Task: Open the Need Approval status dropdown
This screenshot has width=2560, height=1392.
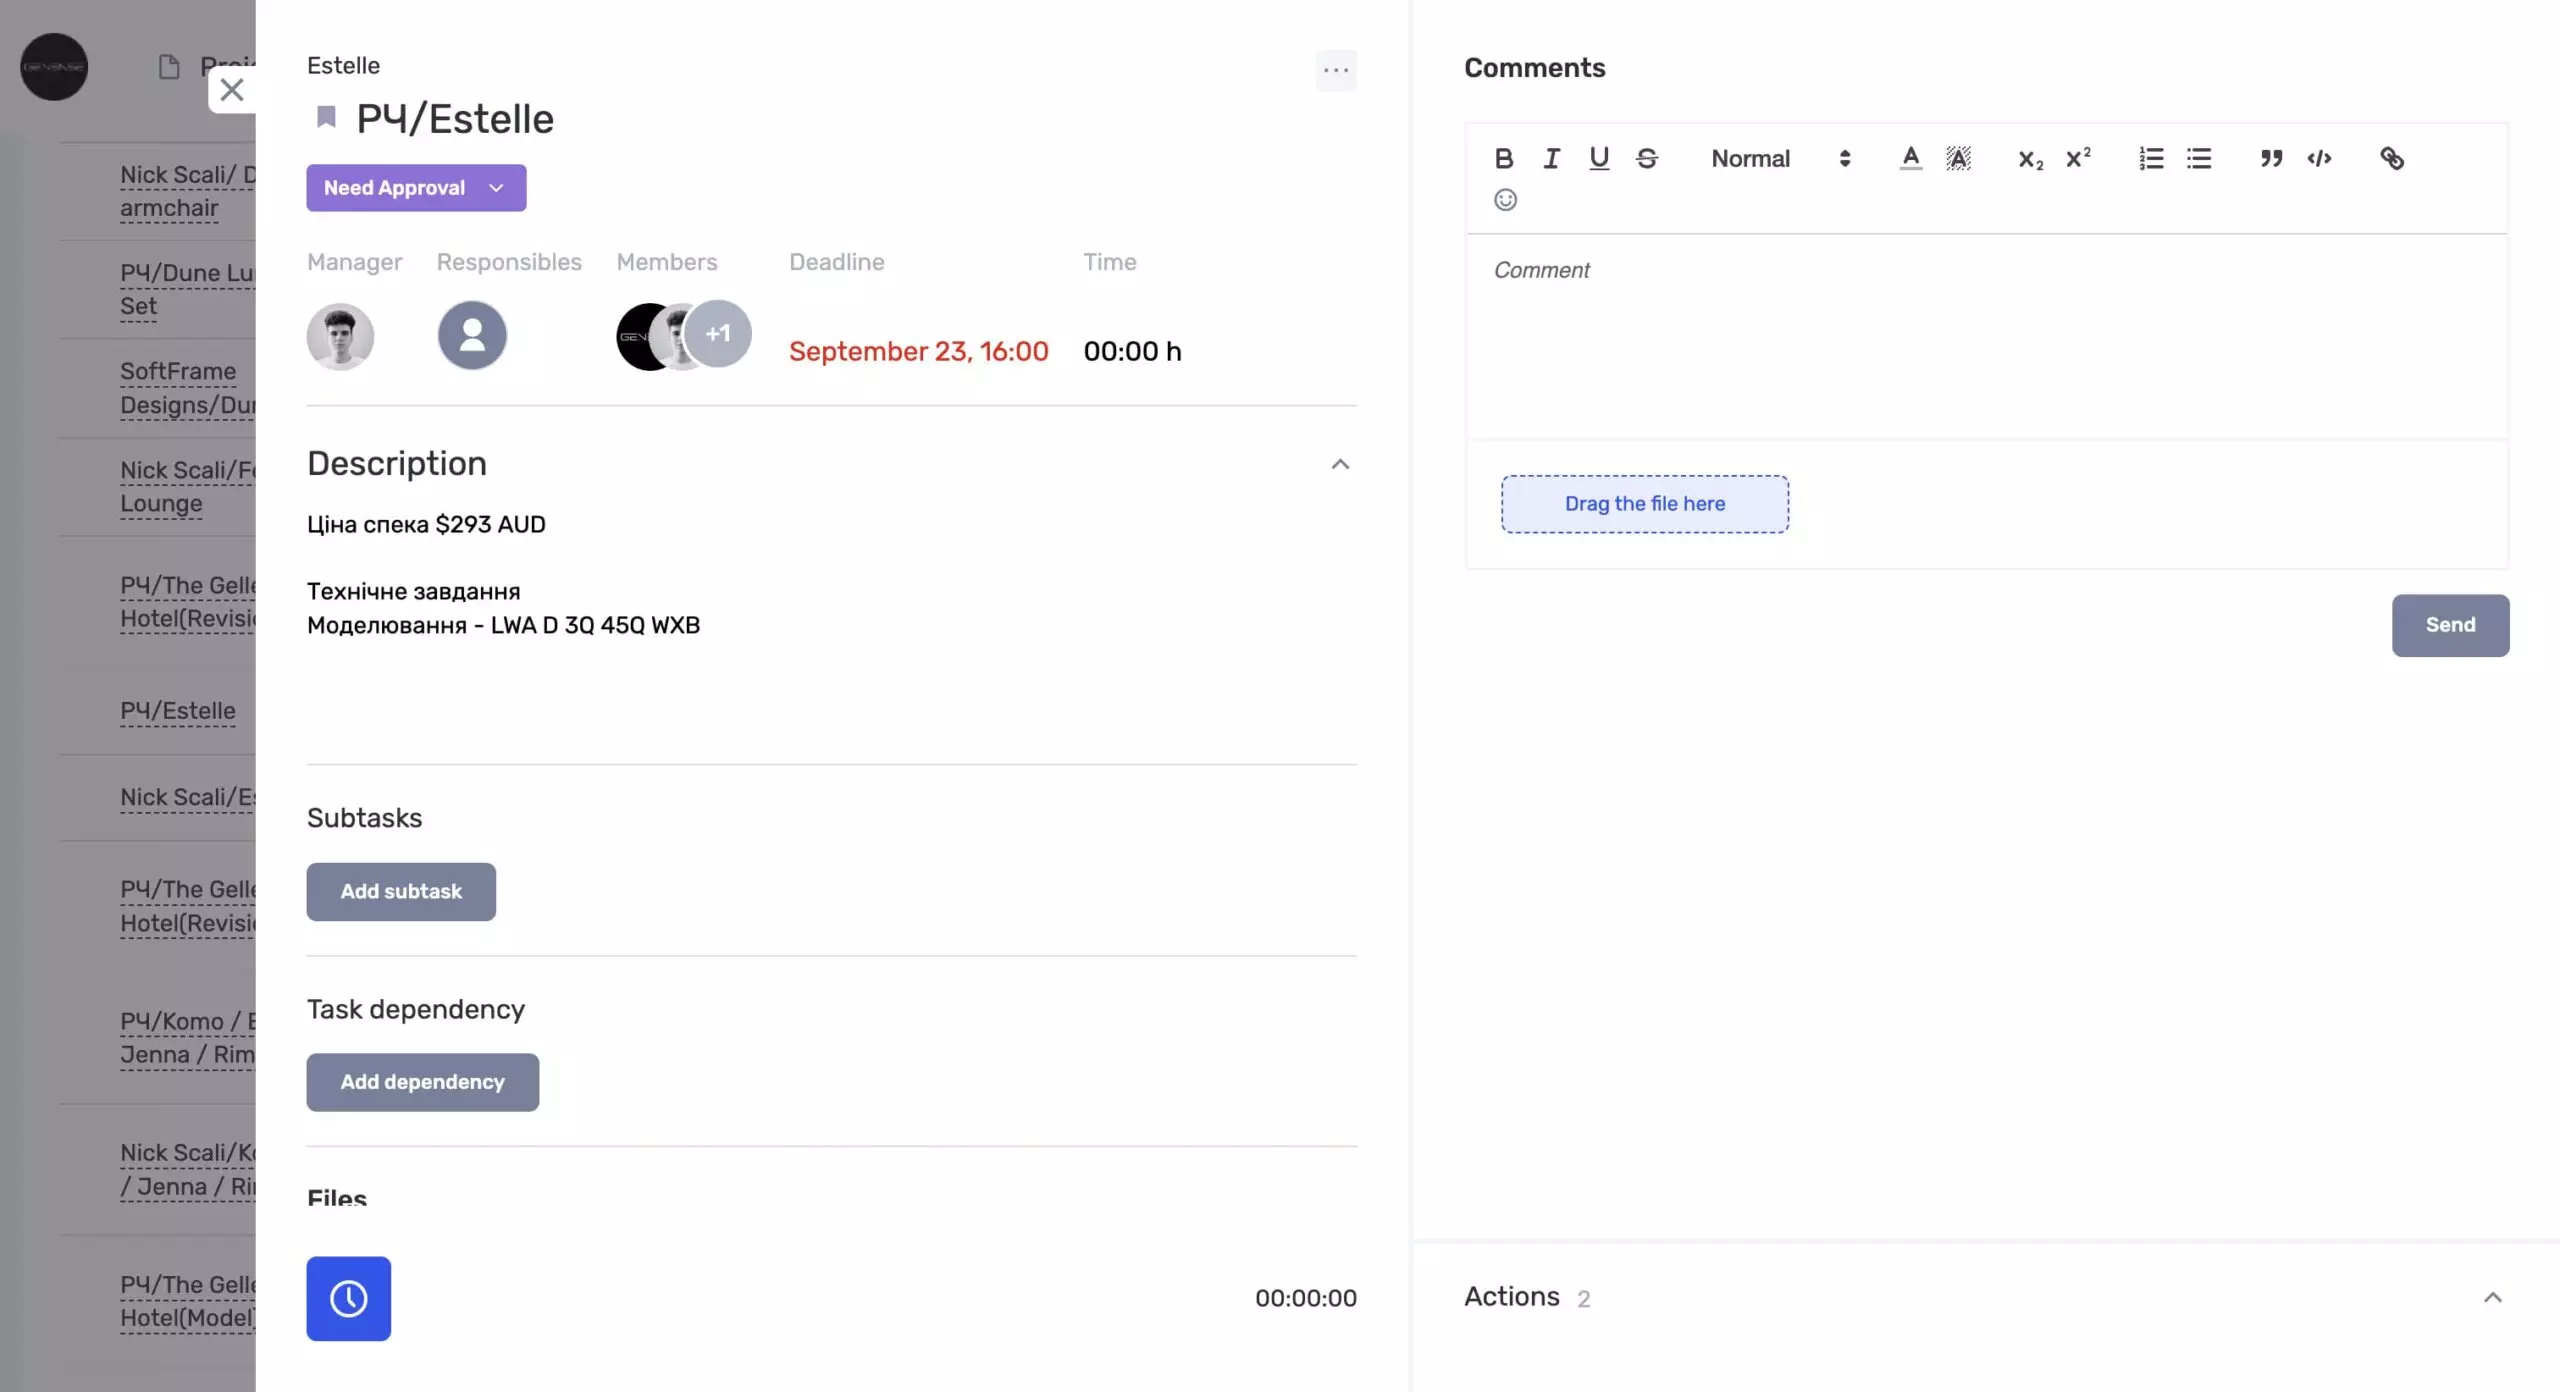Action: tap(416, 188)
